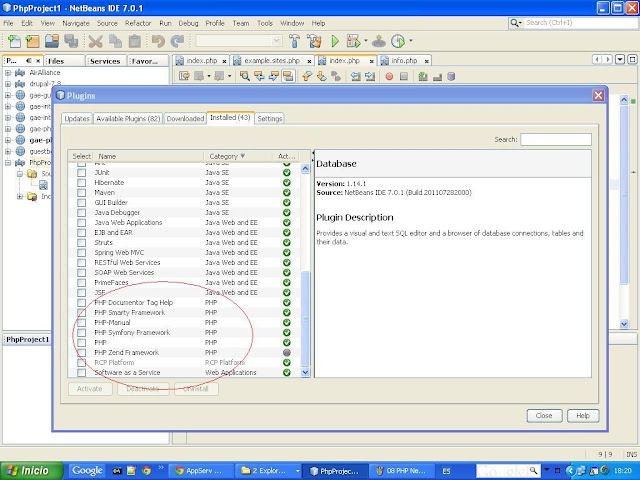640x480 pixels.
Task: Click the stop macro recording icon
Action: [404, 76]
